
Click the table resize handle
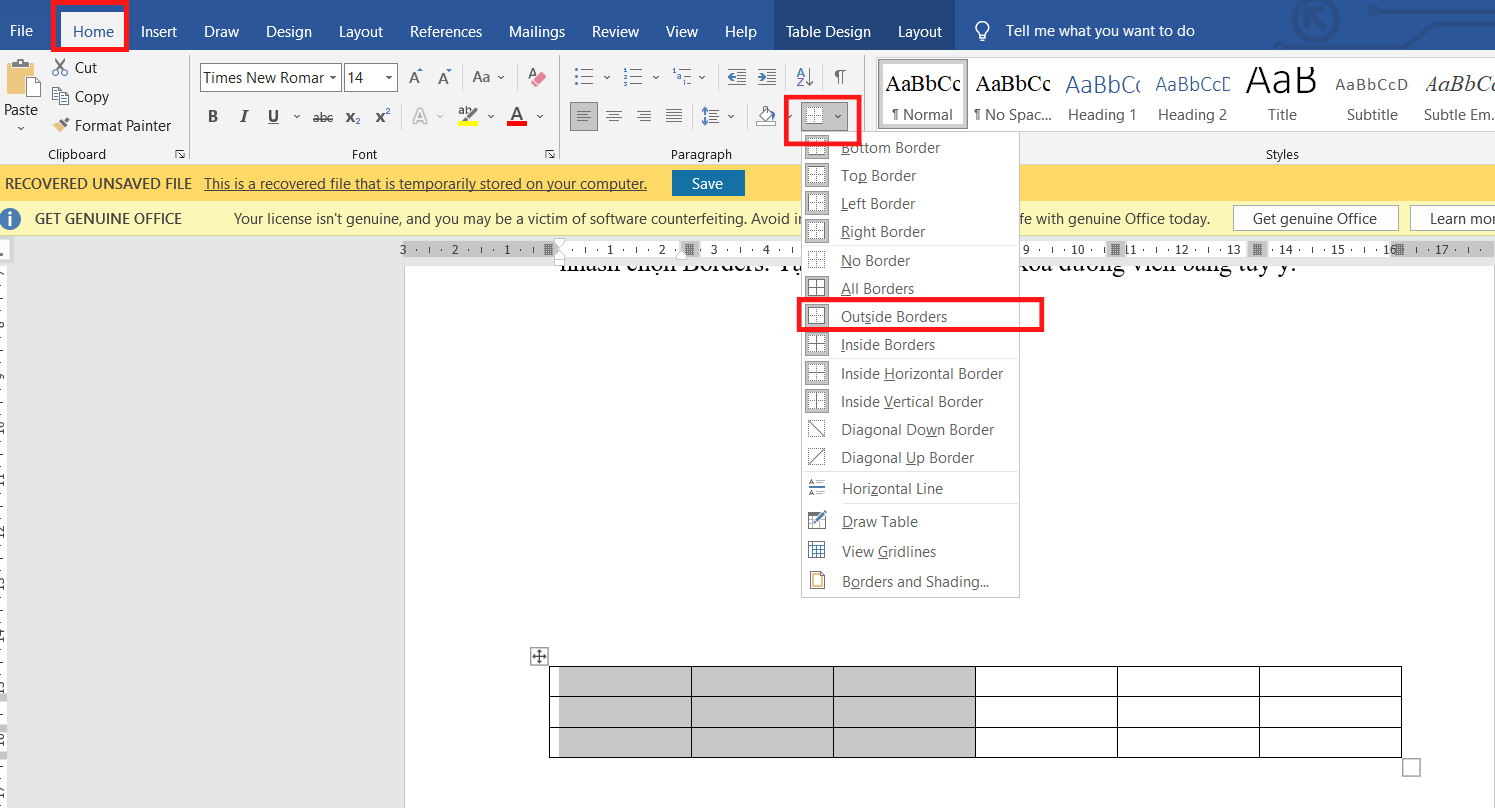pyautogui.click(x=1411, y=767)
